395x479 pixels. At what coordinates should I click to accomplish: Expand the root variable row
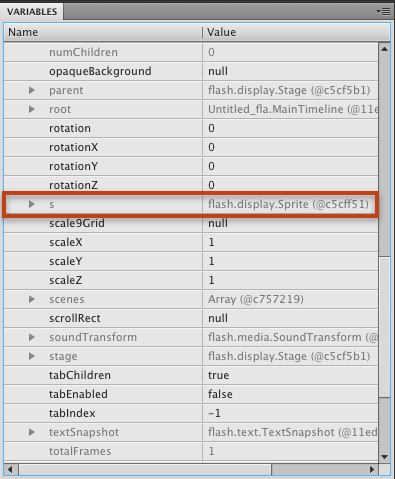click(32, 109)
